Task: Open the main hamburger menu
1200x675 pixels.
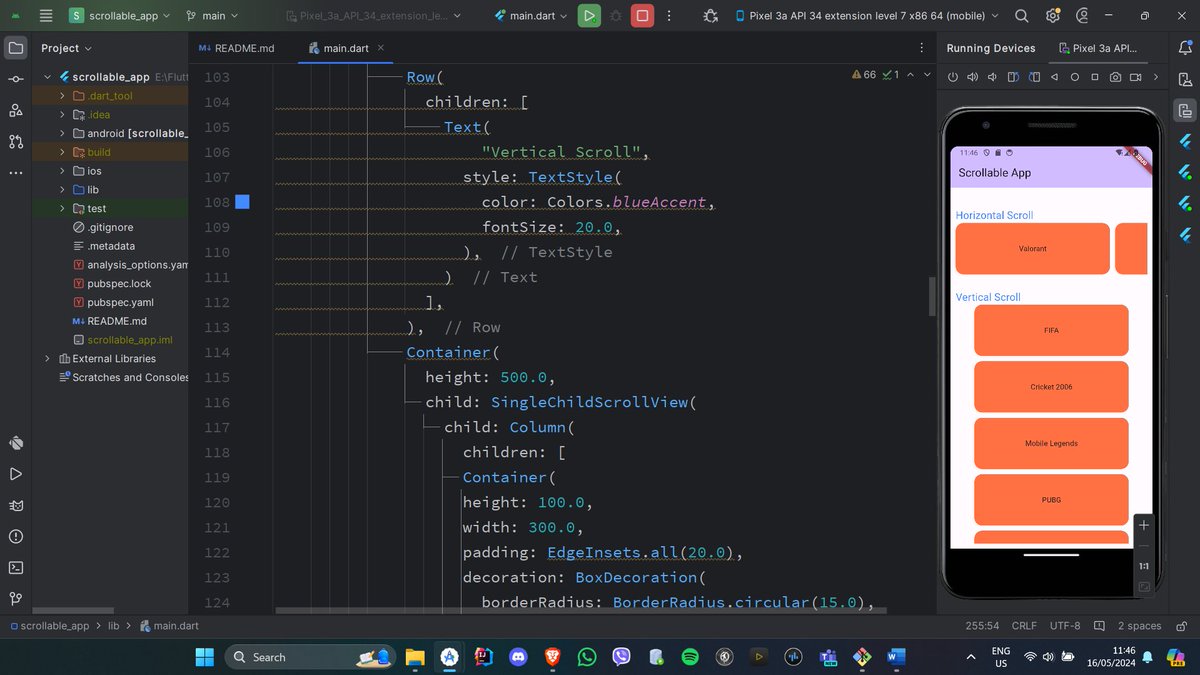Action: pyautogui.click(x=46, y=16)
